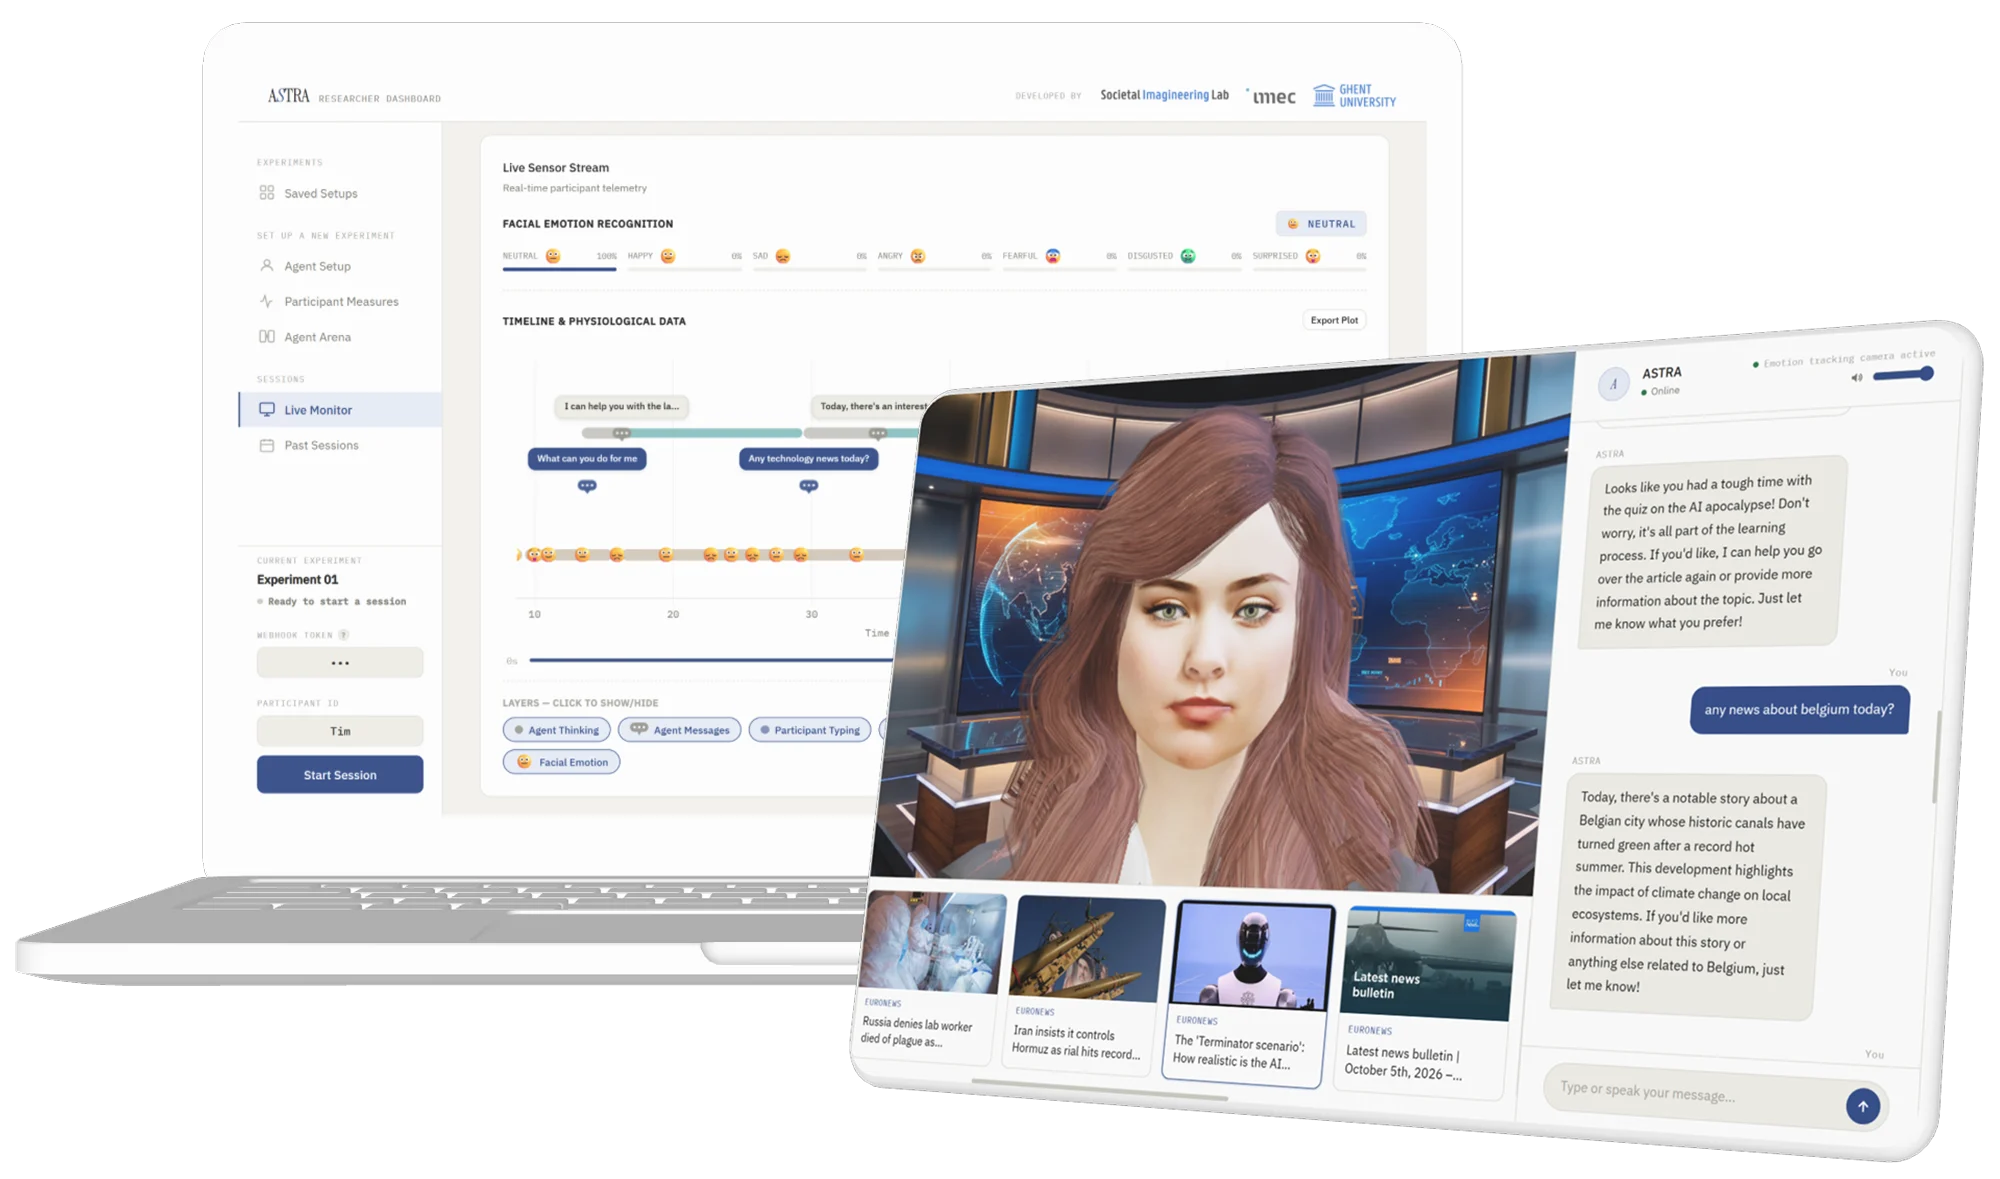2000x1179 pixels.
Task: Open Saved Setups in sidebar
Action: click(x=340, y=193)
